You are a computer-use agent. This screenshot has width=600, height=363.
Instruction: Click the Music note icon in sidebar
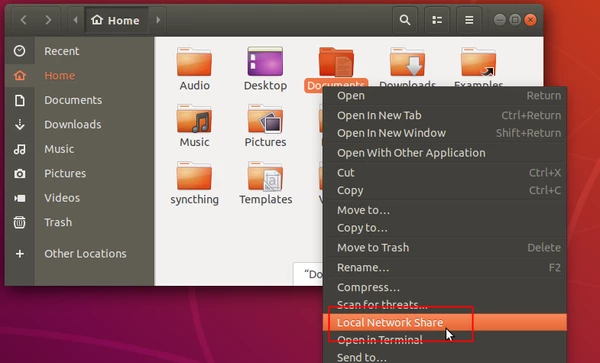(20, 149)
